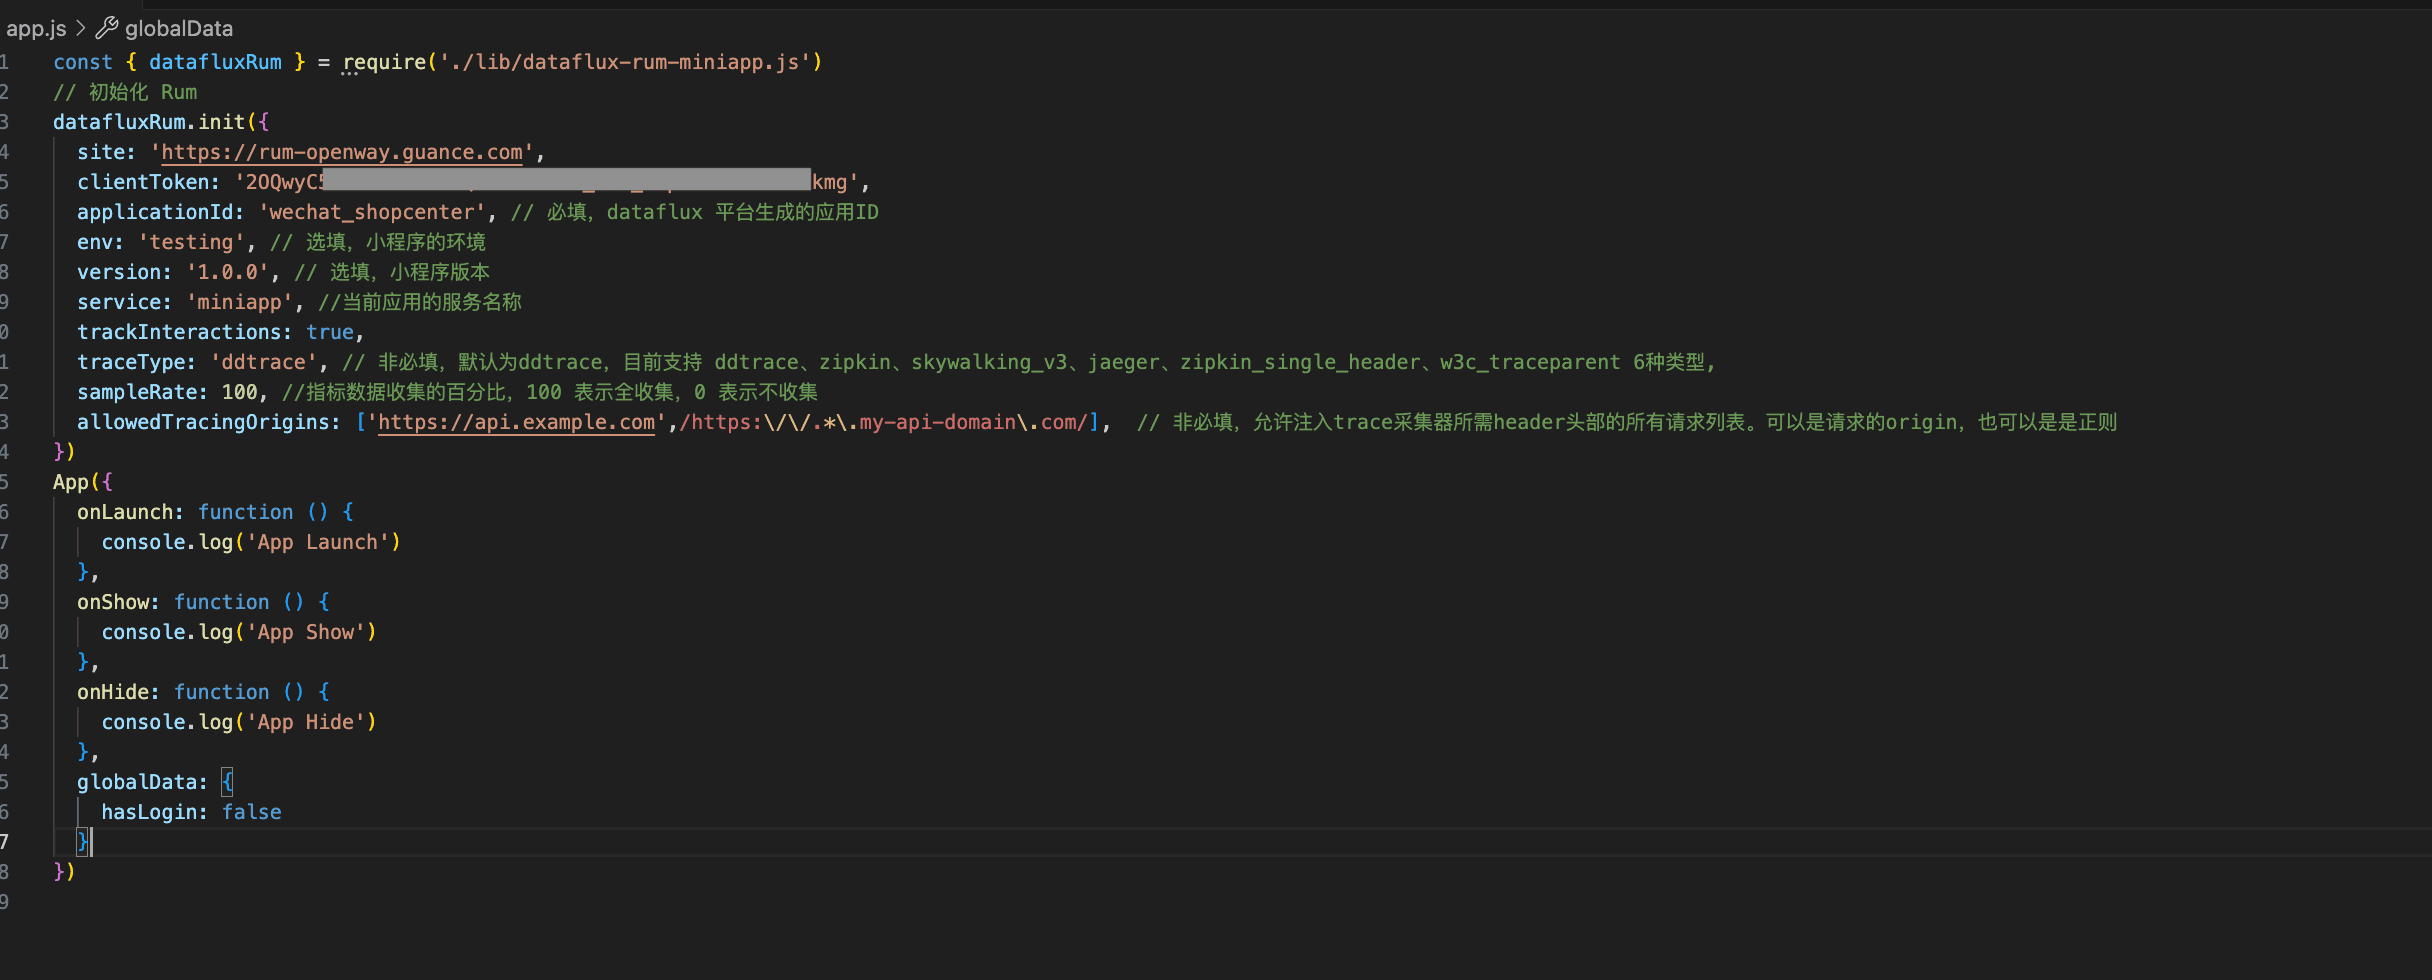
Task: Click the globalData breadcrumb item
Action: pyautogui.click(x=179, y=28)
